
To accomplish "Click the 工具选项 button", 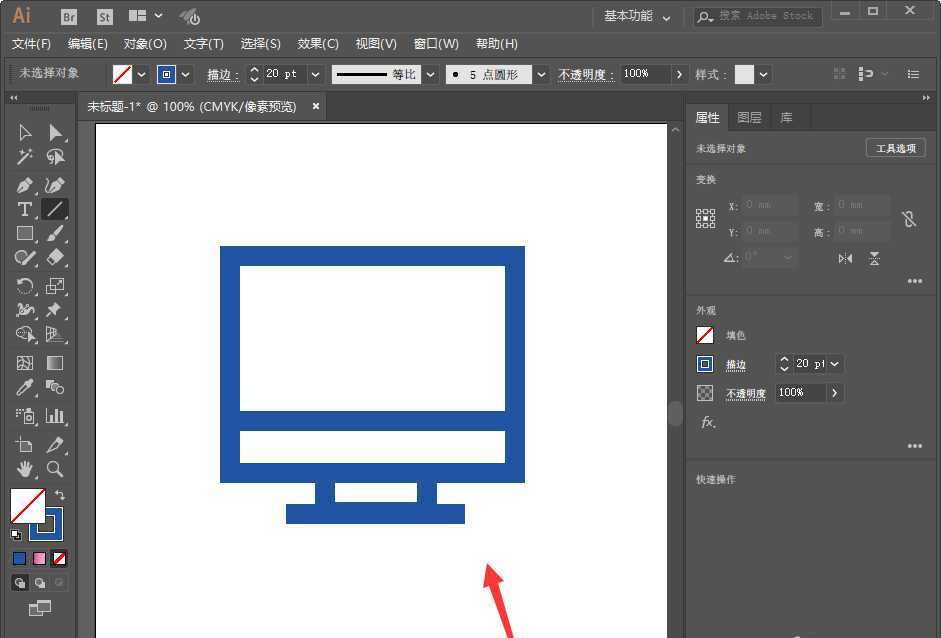I will click(x=895, y=147).
